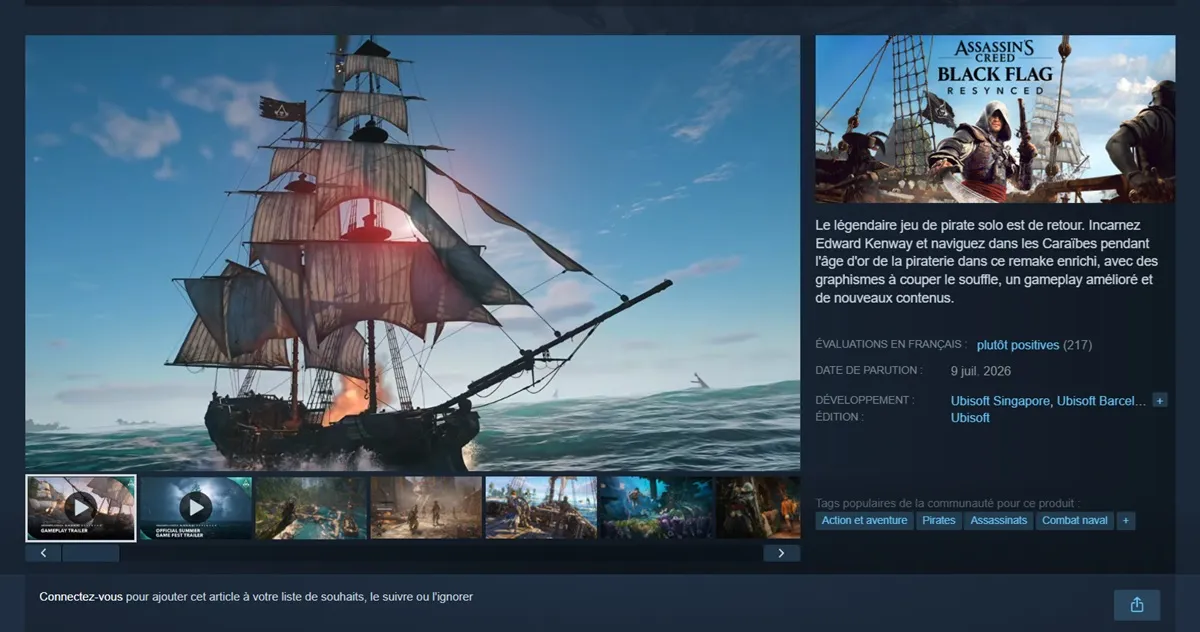Click the review count (217)
This screenshot has width=1200, height=632.
(1078, 345)
